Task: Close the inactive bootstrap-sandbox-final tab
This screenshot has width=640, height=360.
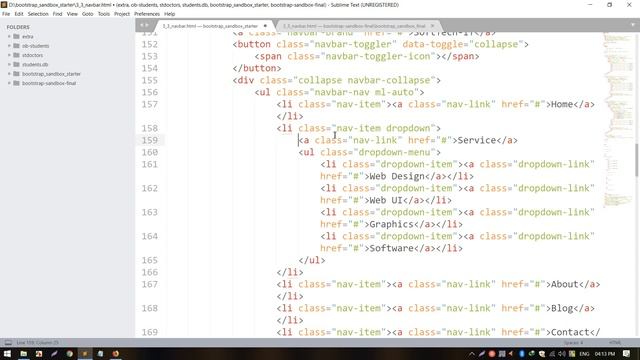Action: click(432, 26)
